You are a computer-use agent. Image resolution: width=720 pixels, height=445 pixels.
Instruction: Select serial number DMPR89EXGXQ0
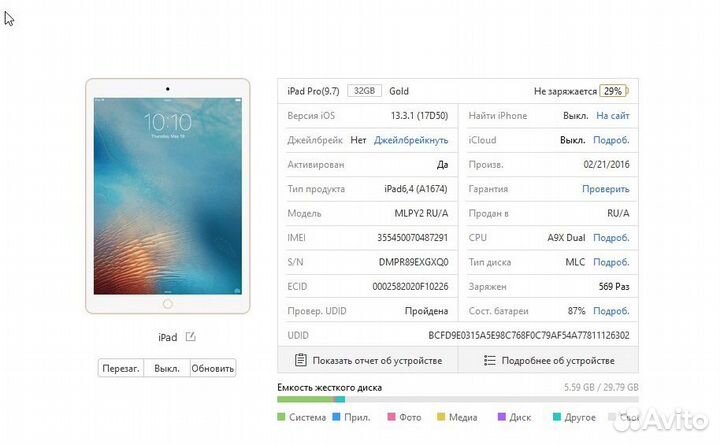click(x=413, y=262)
